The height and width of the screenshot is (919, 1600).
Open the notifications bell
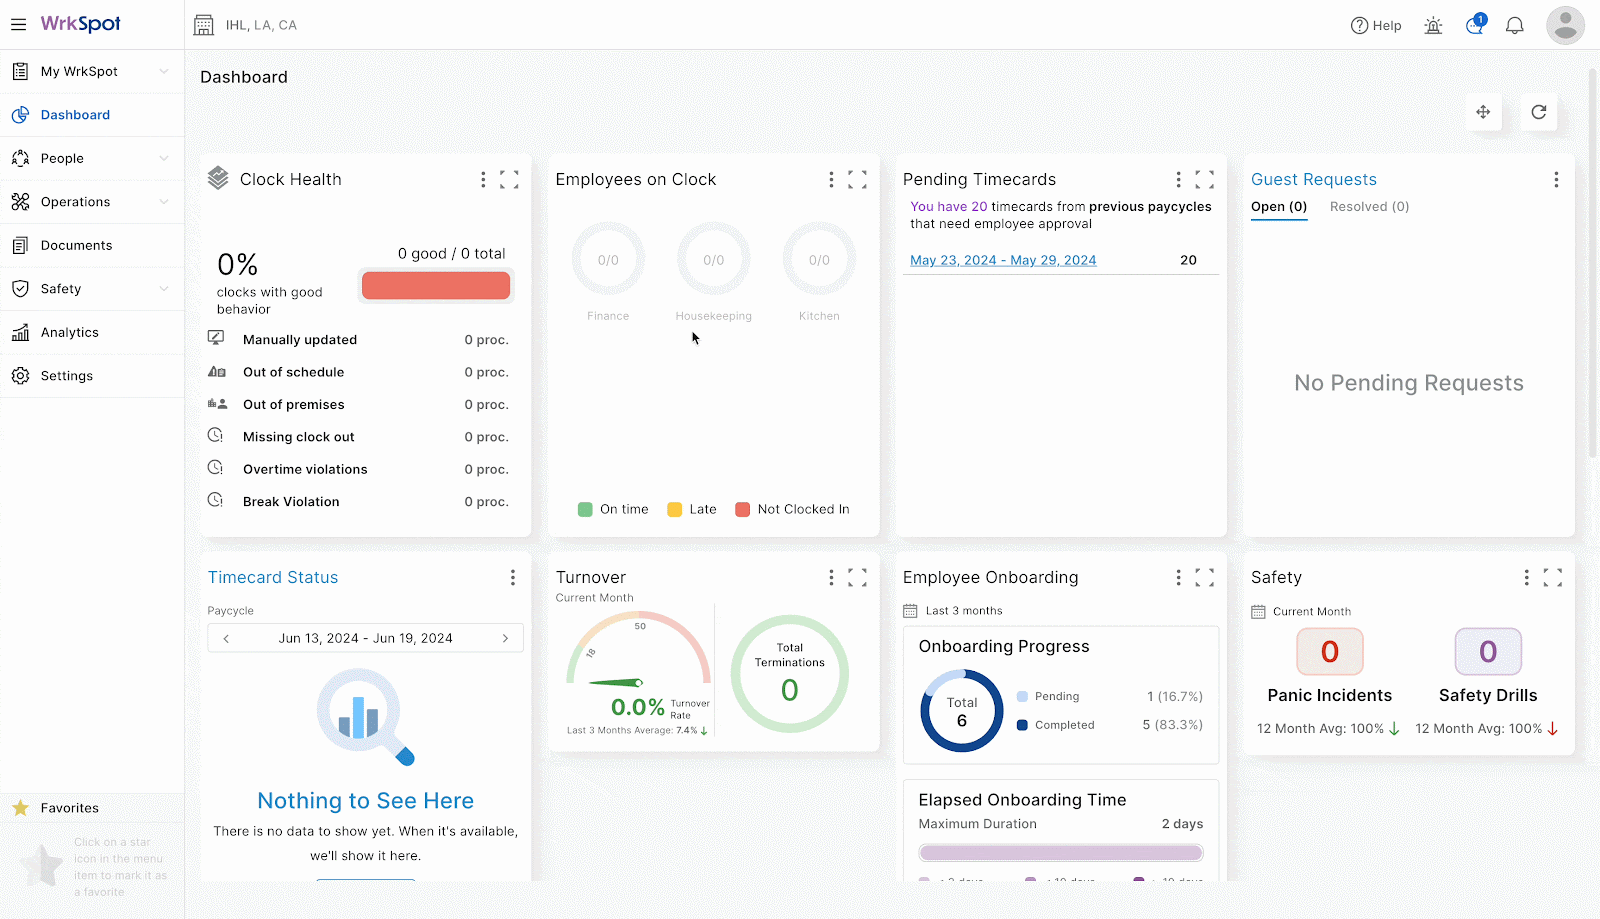pyautogui.click(x=1514, y=26)
